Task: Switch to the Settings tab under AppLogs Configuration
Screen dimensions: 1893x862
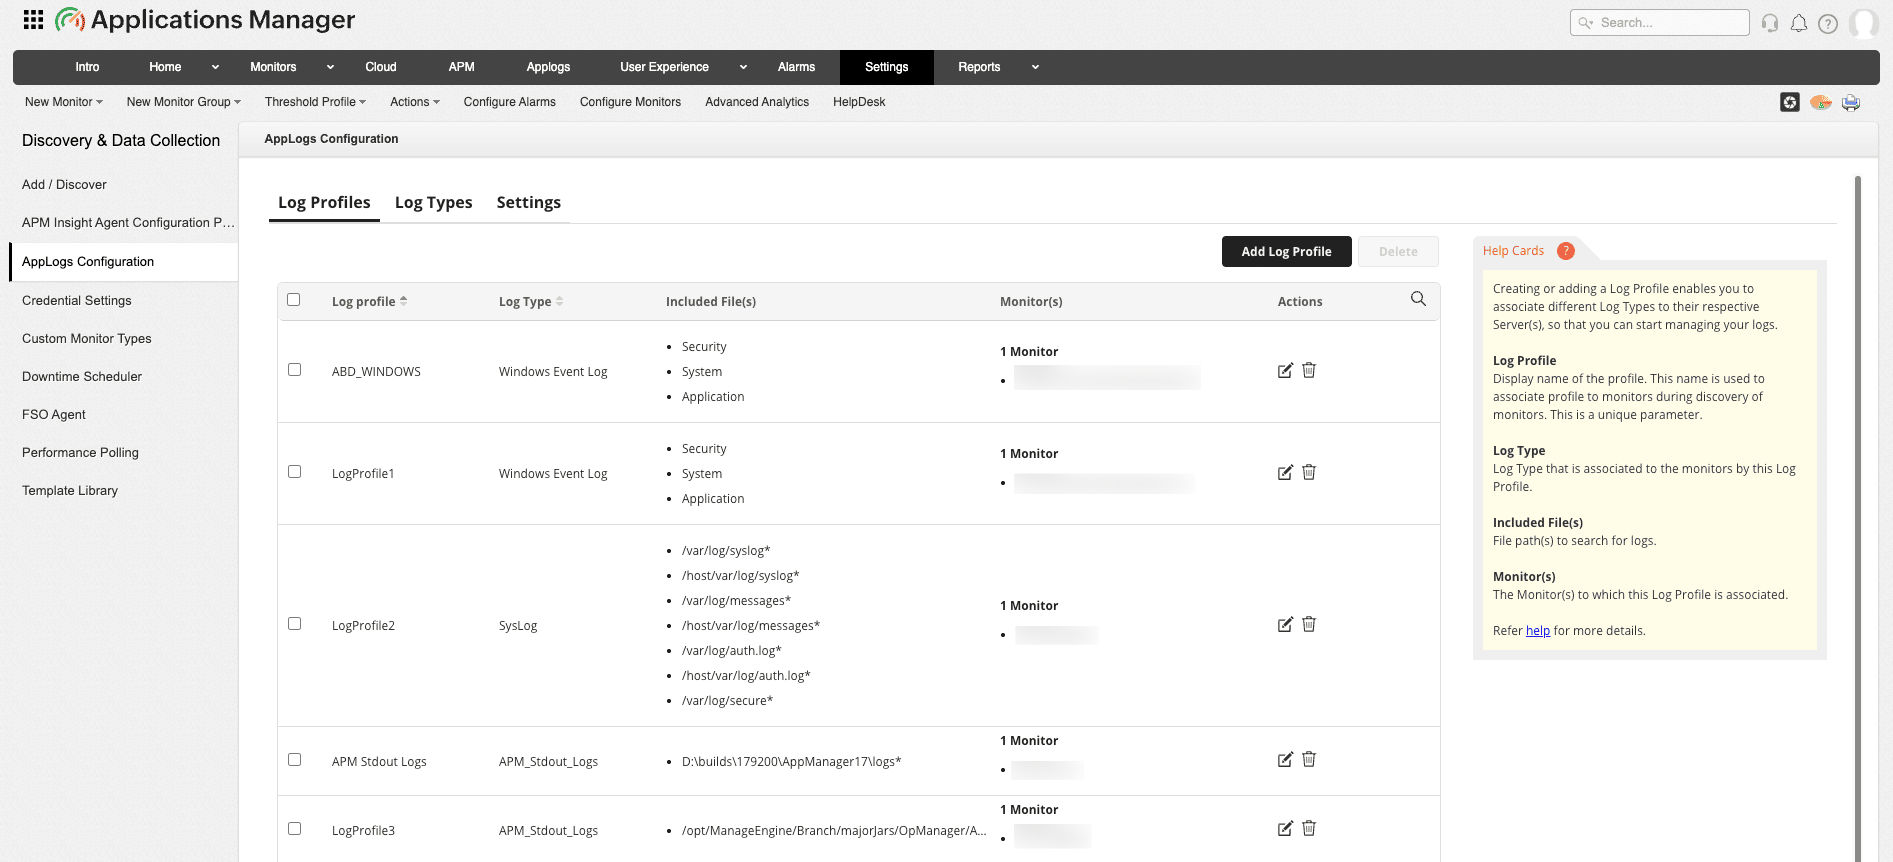Action: pos(528,202)
